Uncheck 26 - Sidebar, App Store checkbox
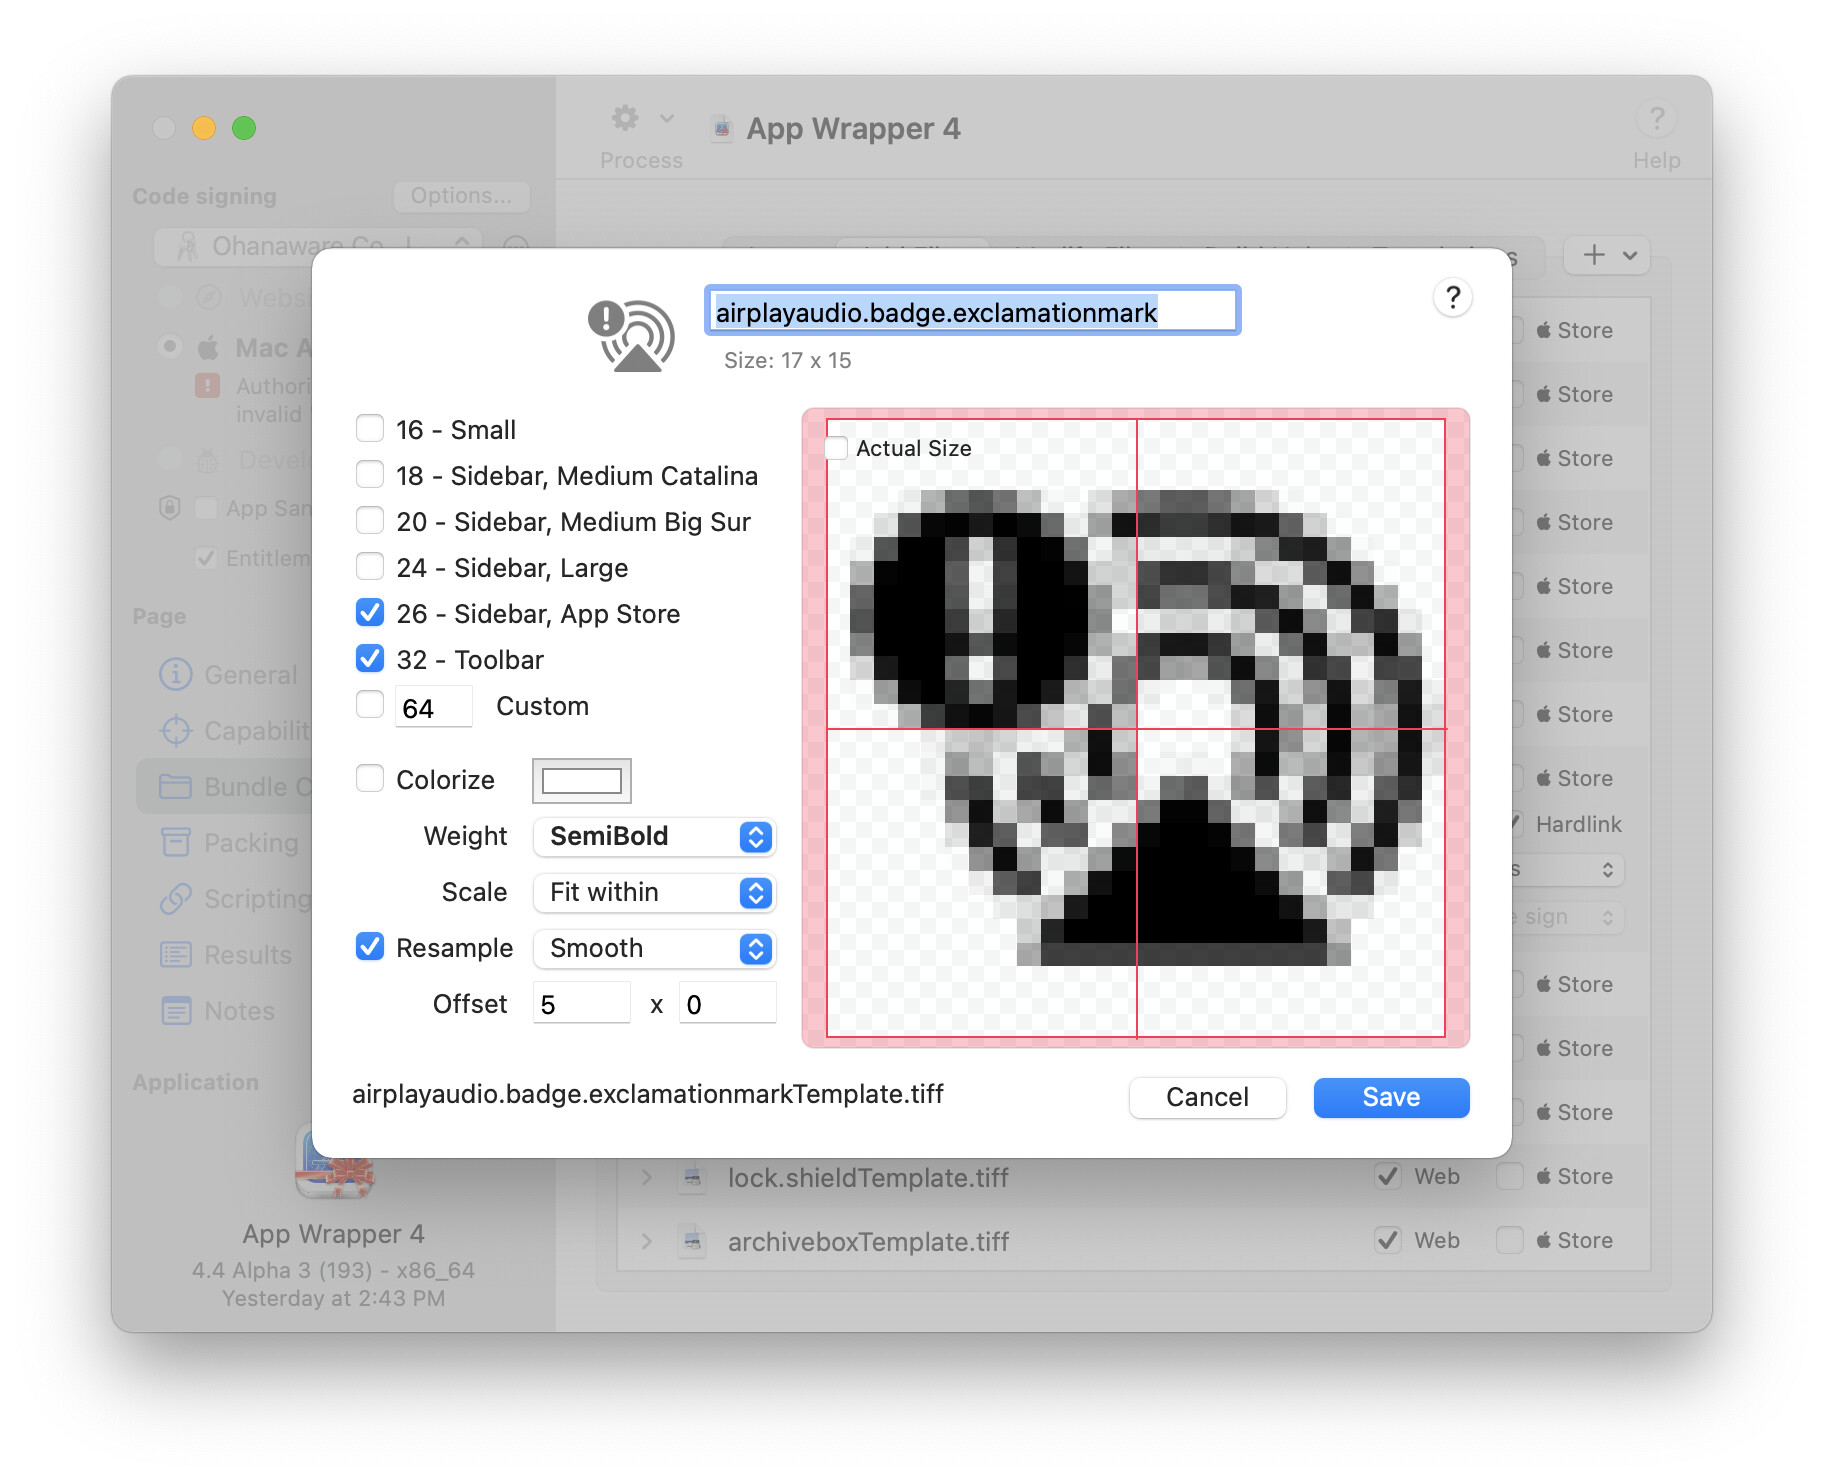The height and width of the screenshot is (1480, 1824). [x=370, y=613]
